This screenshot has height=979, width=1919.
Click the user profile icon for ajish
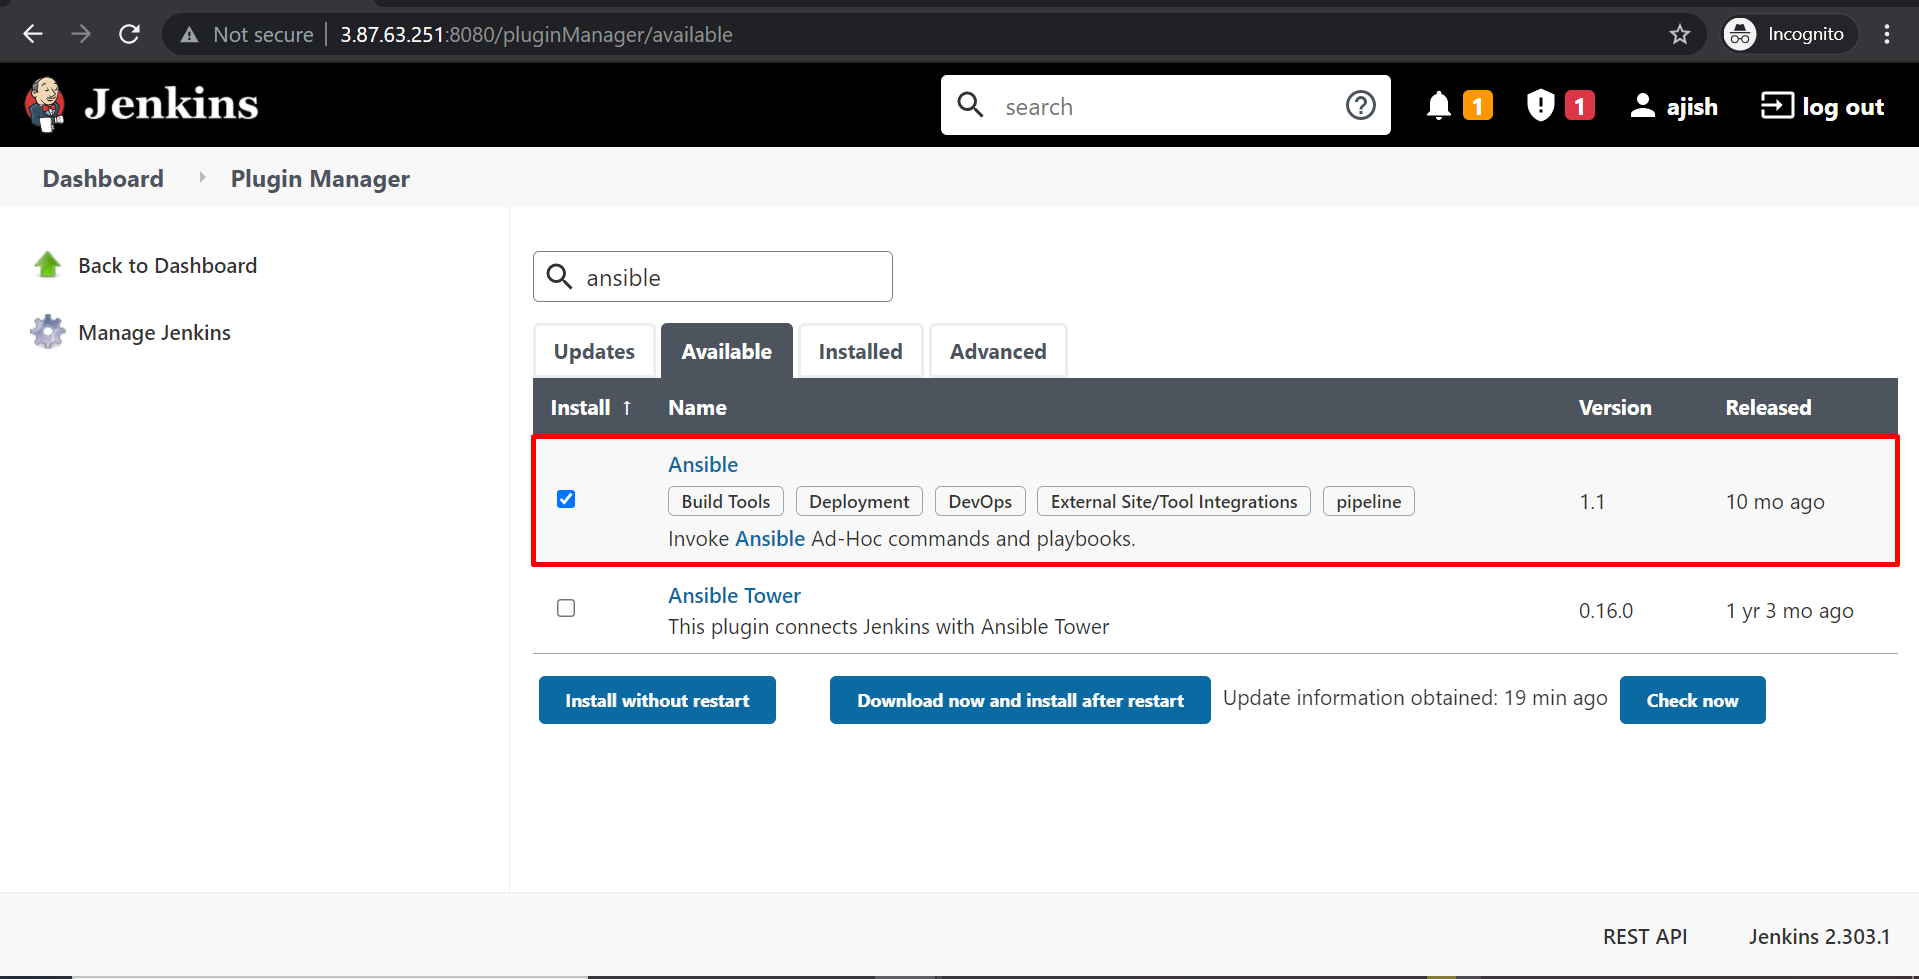pos(1642,105)
